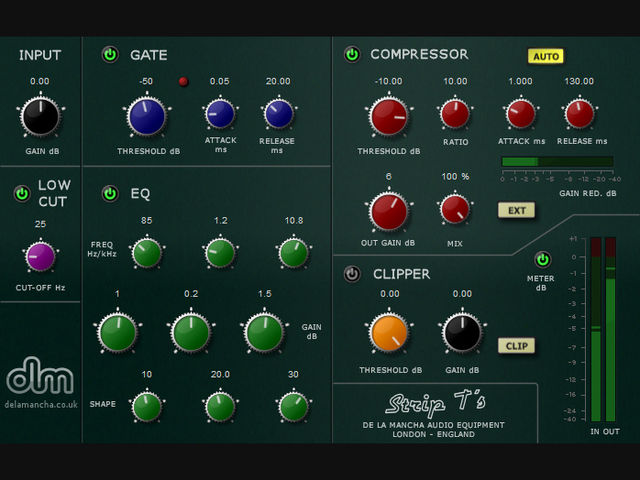Click the IN level meter bar
640x480 pixels.
coord(596,329)
